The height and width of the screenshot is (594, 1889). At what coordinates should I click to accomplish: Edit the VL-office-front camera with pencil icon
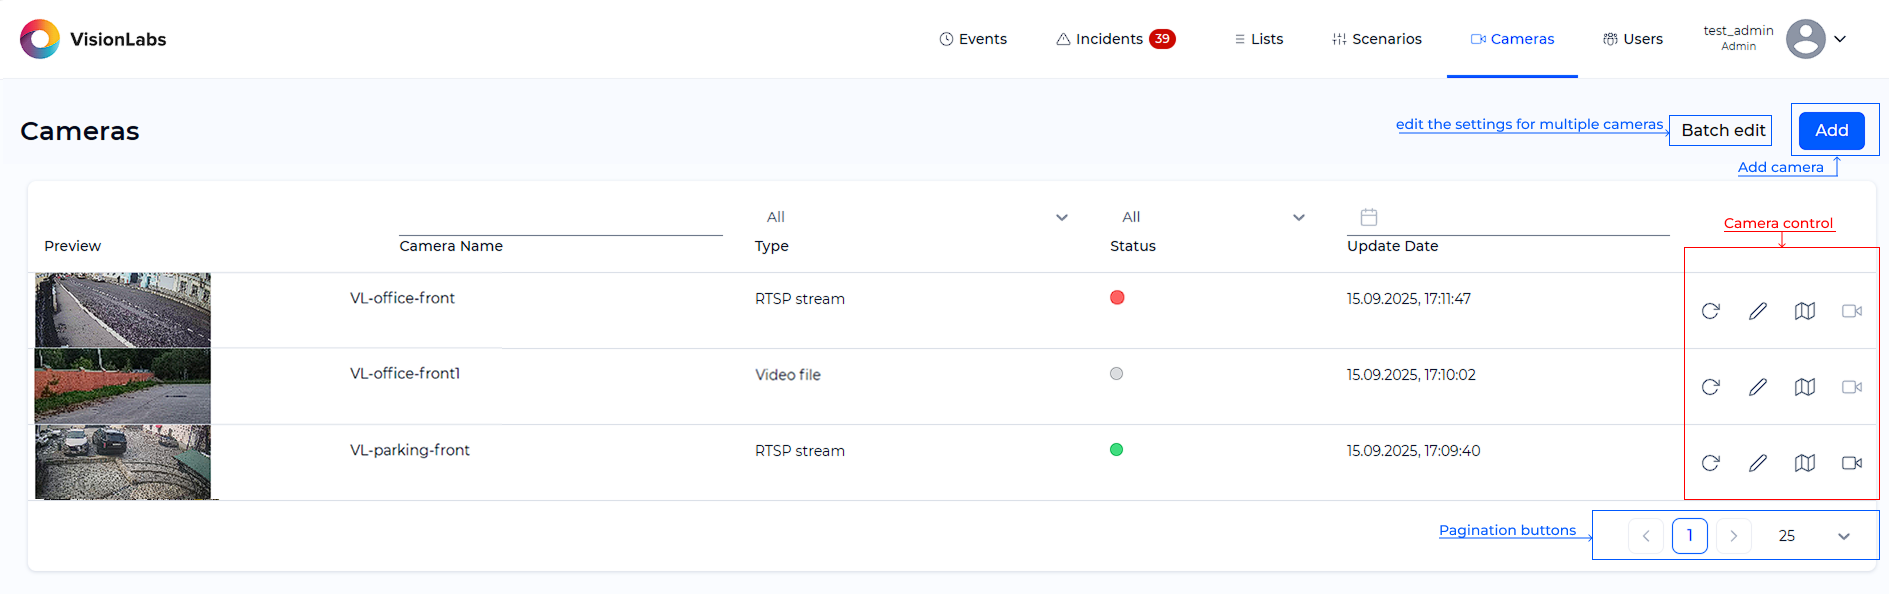point(1757,311)
